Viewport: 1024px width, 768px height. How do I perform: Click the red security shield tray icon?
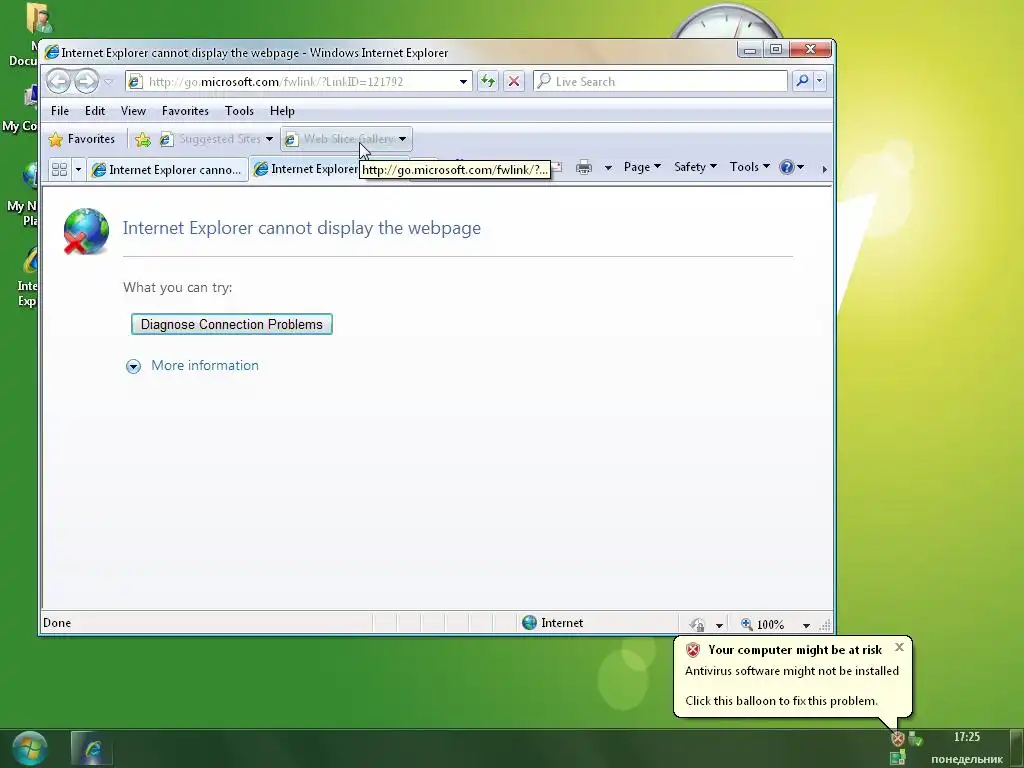click(x=898, y=739)
